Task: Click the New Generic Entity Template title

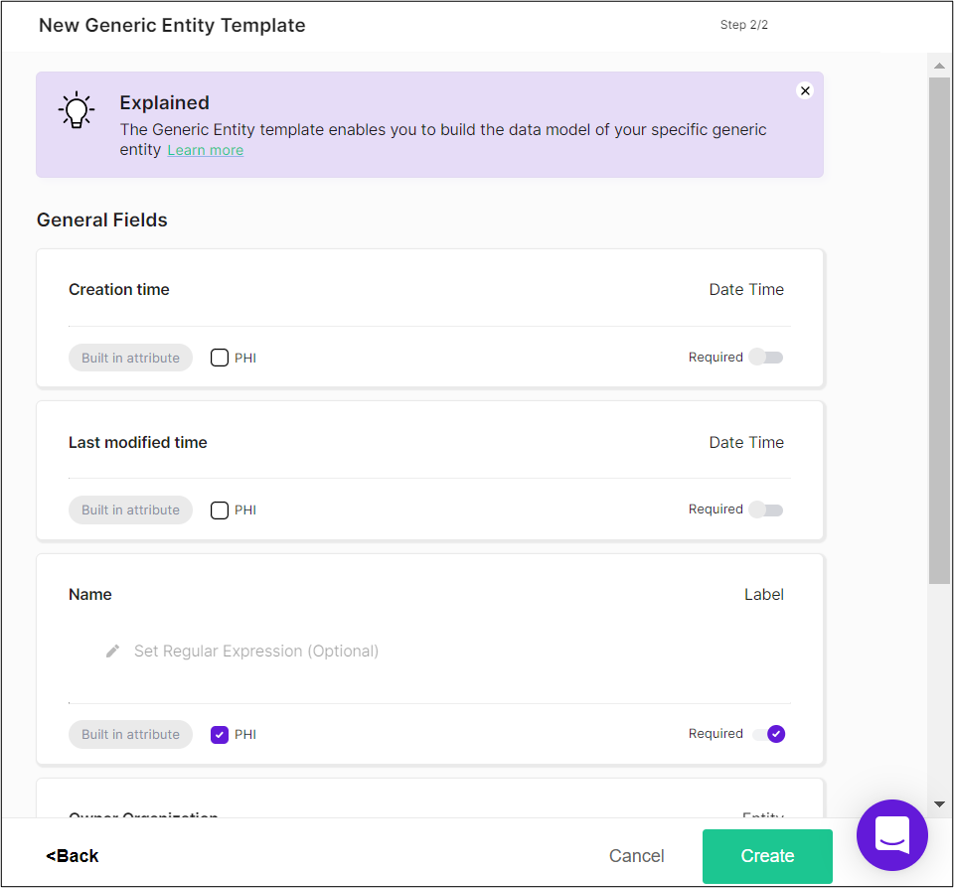Action: [172, 26]
